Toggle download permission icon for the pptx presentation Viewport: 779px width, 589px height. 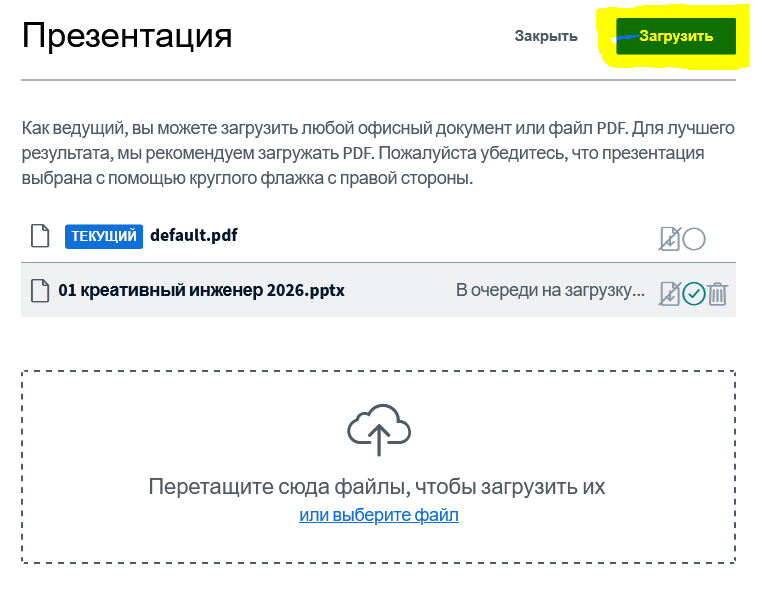pyautogui.click(x=670, y=294)
